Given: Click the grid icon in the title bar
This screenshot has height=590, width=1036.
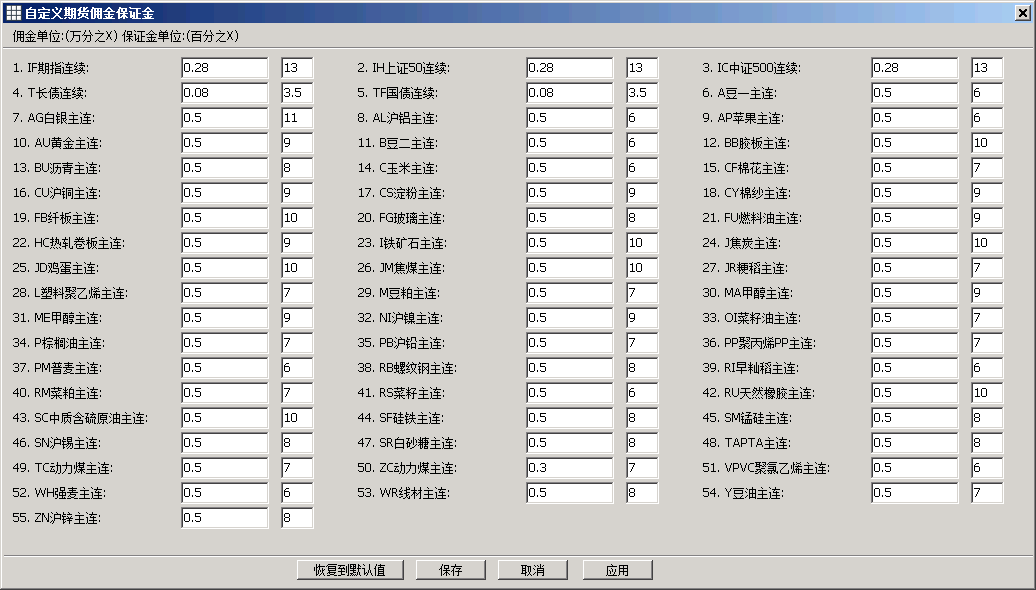Looking at the screenshot, I should coord(13,11).
